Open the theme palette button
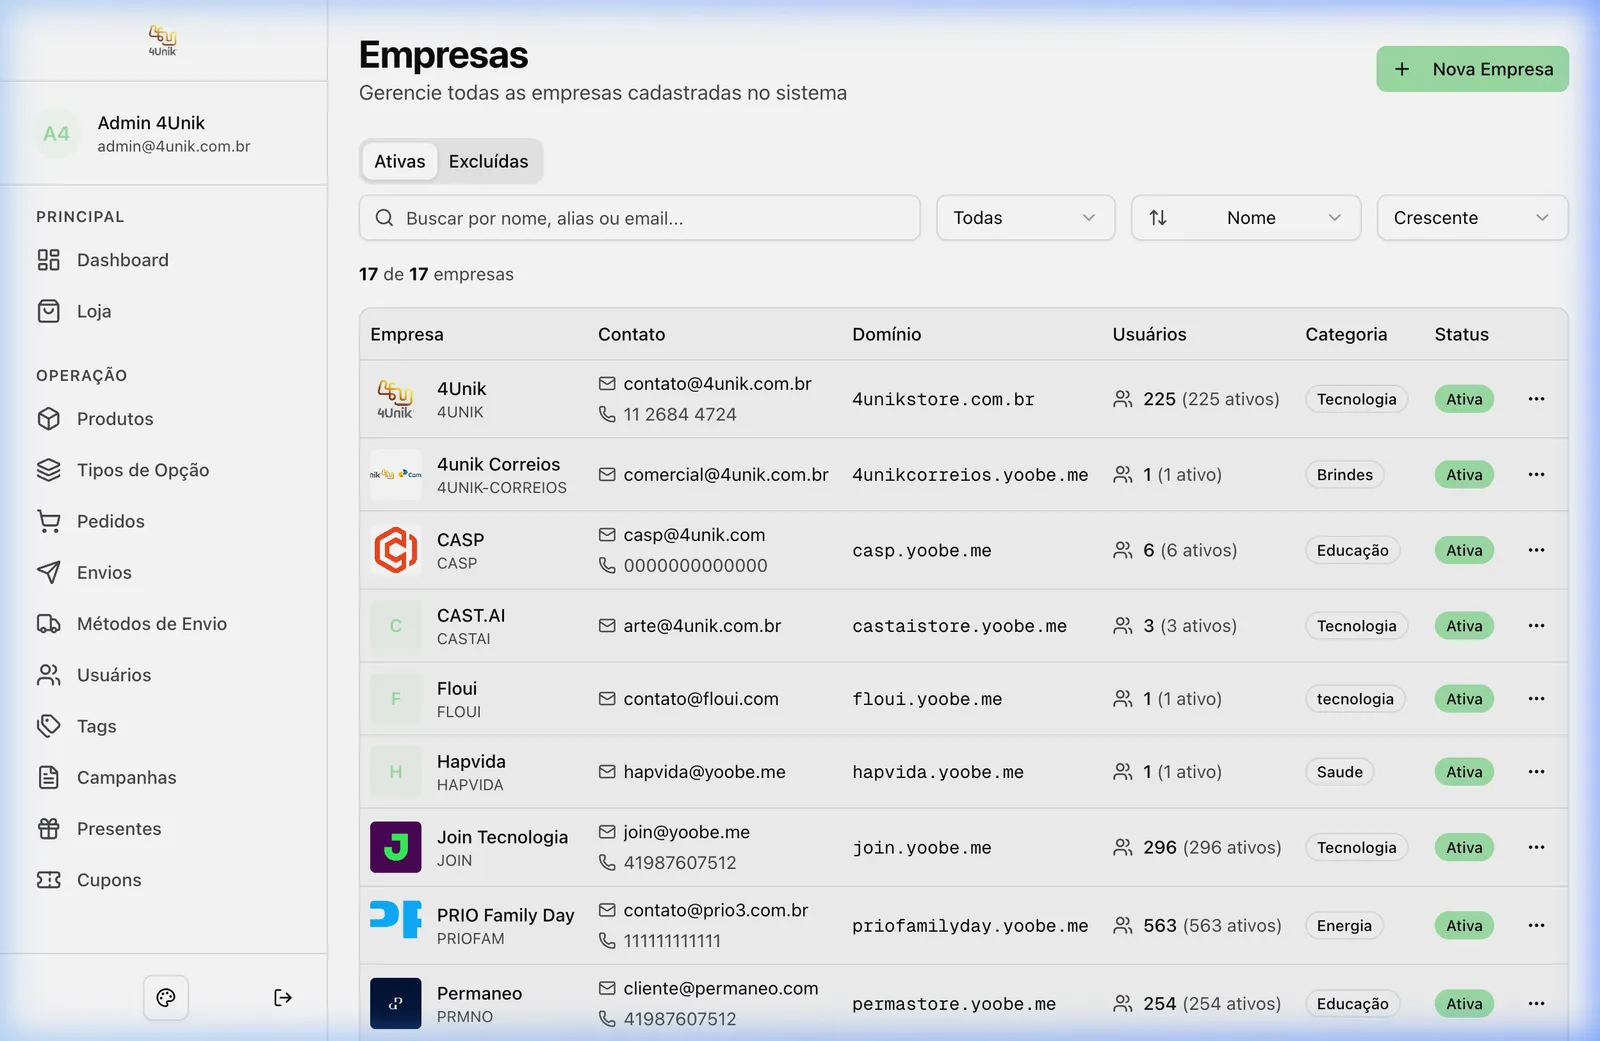This screenshot has width=1600, height=1041. coord(166,997)
